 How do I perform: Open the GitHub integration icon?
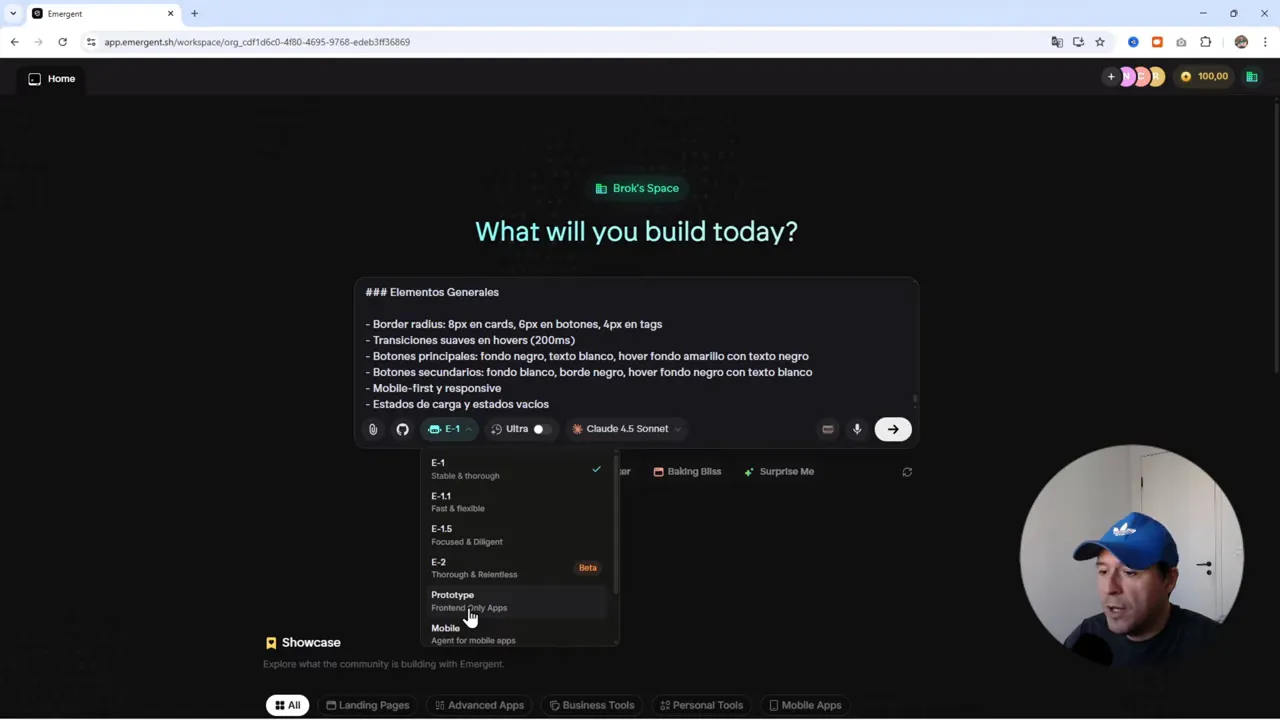coord(402,429)
